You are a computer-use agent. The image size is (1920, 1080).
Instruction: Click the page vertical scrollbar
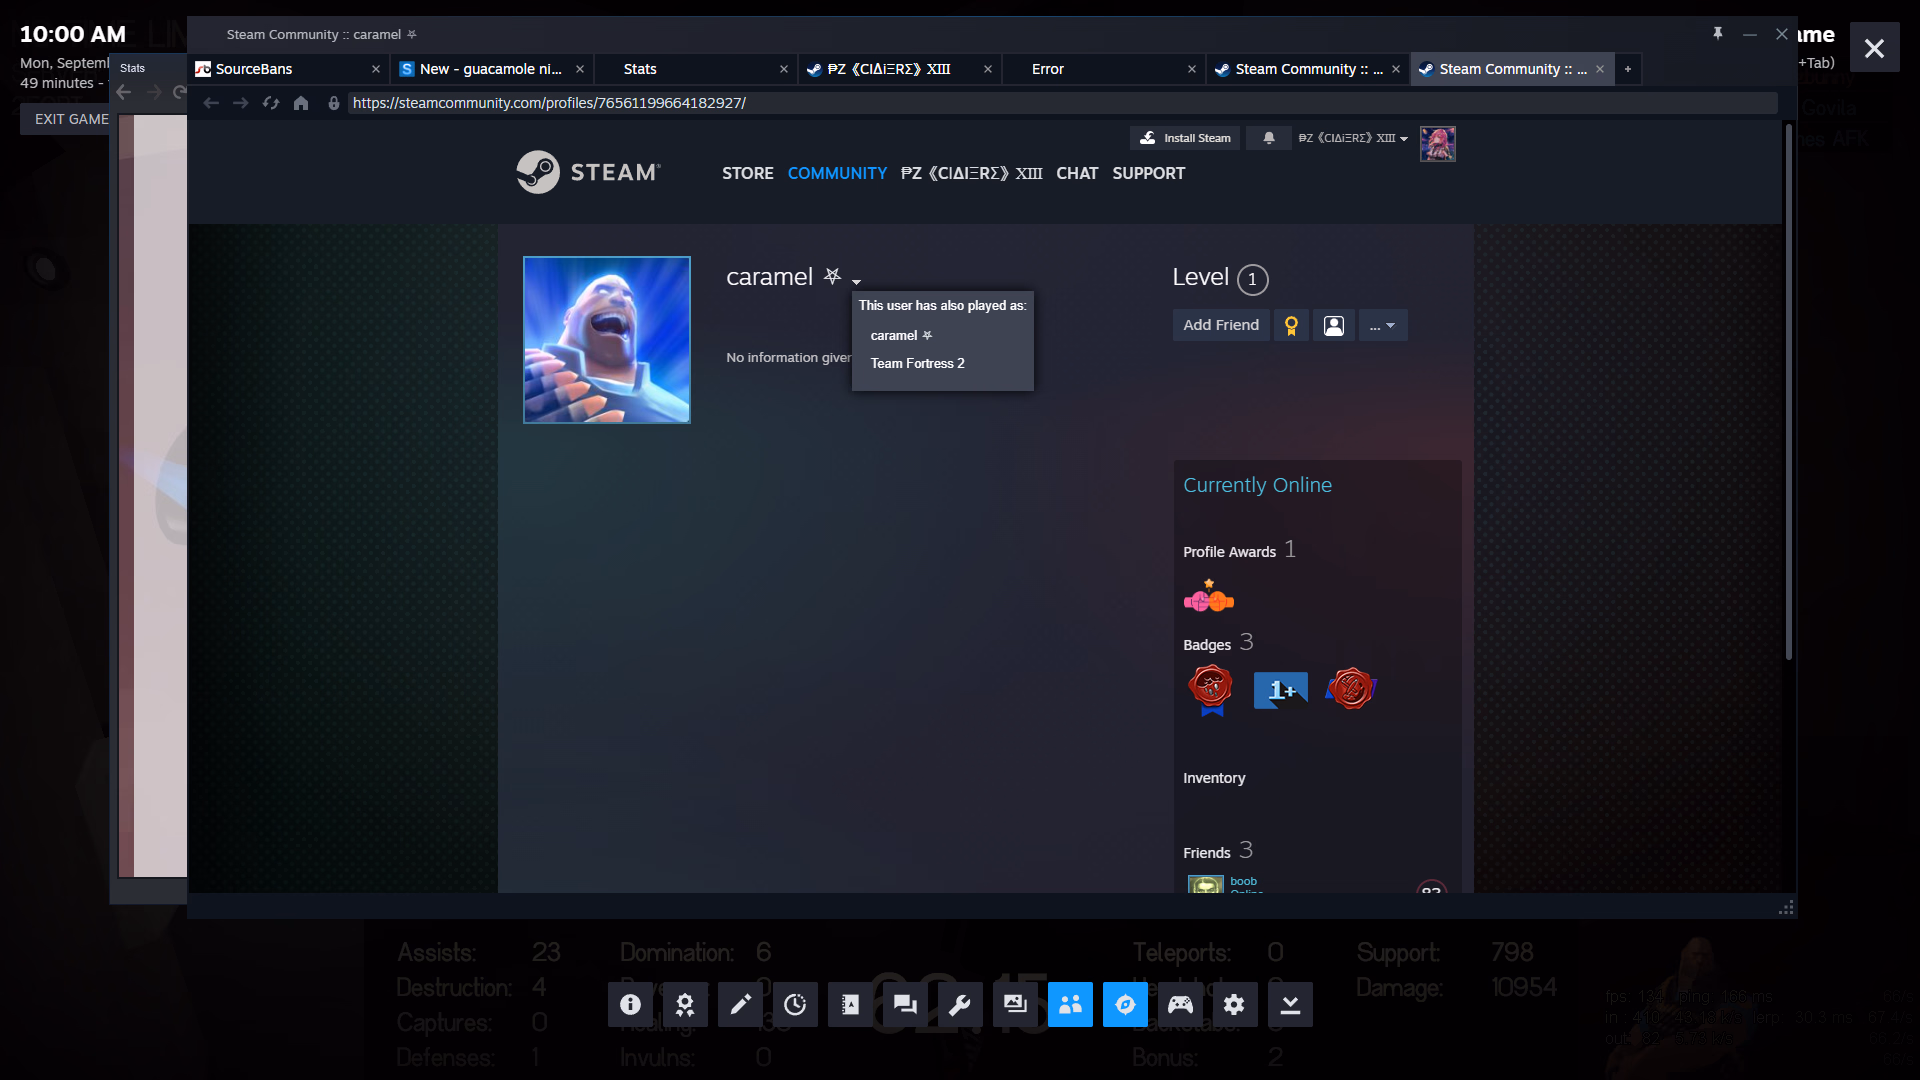click(x=1788, y=392)
